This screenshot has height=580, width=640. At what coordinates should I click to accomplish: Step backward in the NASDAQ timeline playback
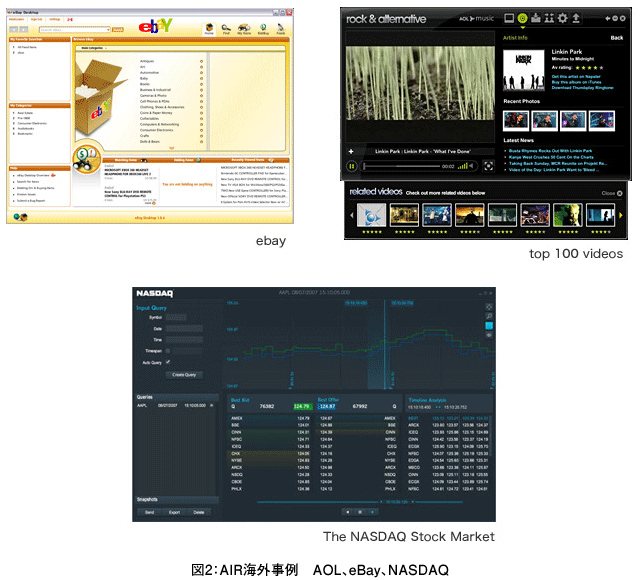347,512
